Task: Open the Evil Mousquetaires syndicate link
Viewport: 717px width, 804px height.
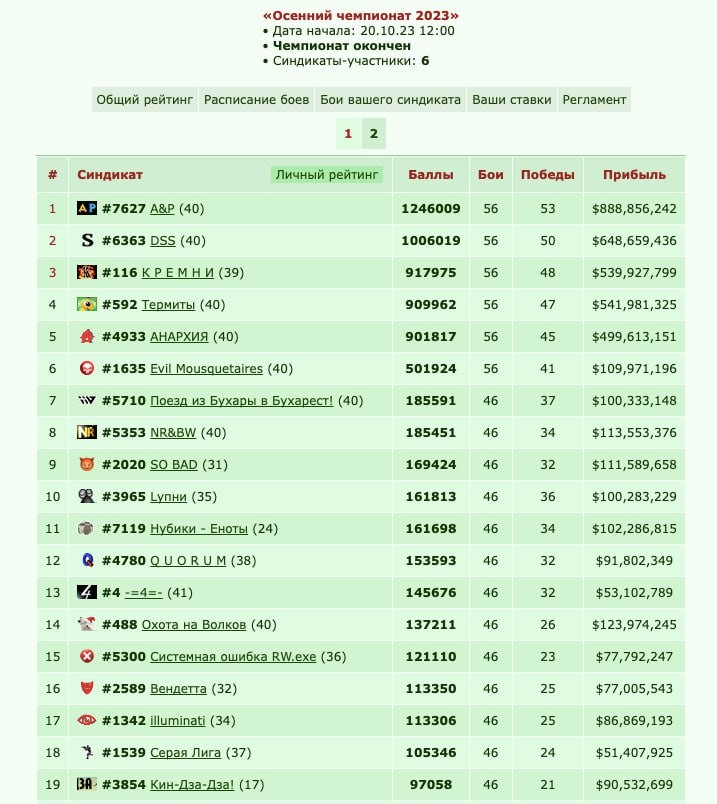Action: (x=206, y=368)
